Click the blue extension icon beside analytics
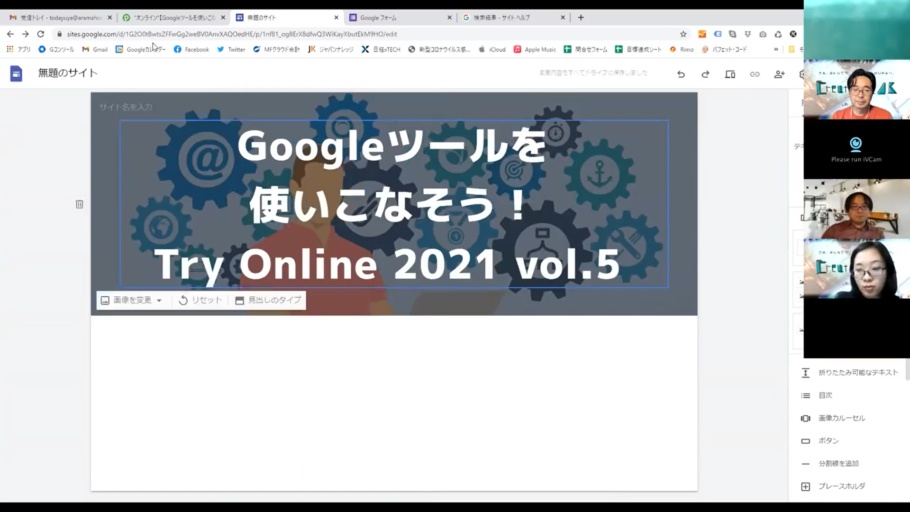This screenshot has height=512, width=910. (717, 34)
